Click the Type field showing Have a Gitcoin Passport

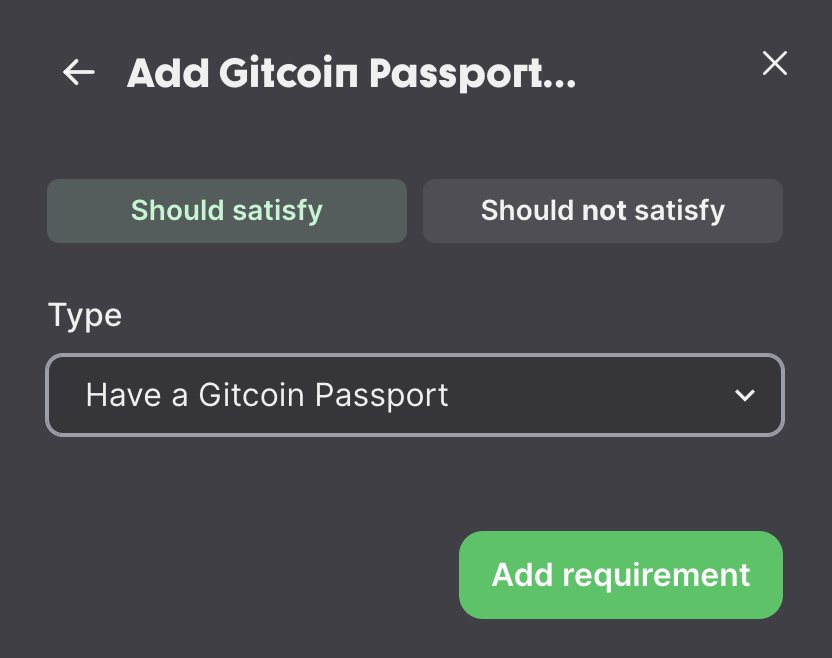click(415, 396)
